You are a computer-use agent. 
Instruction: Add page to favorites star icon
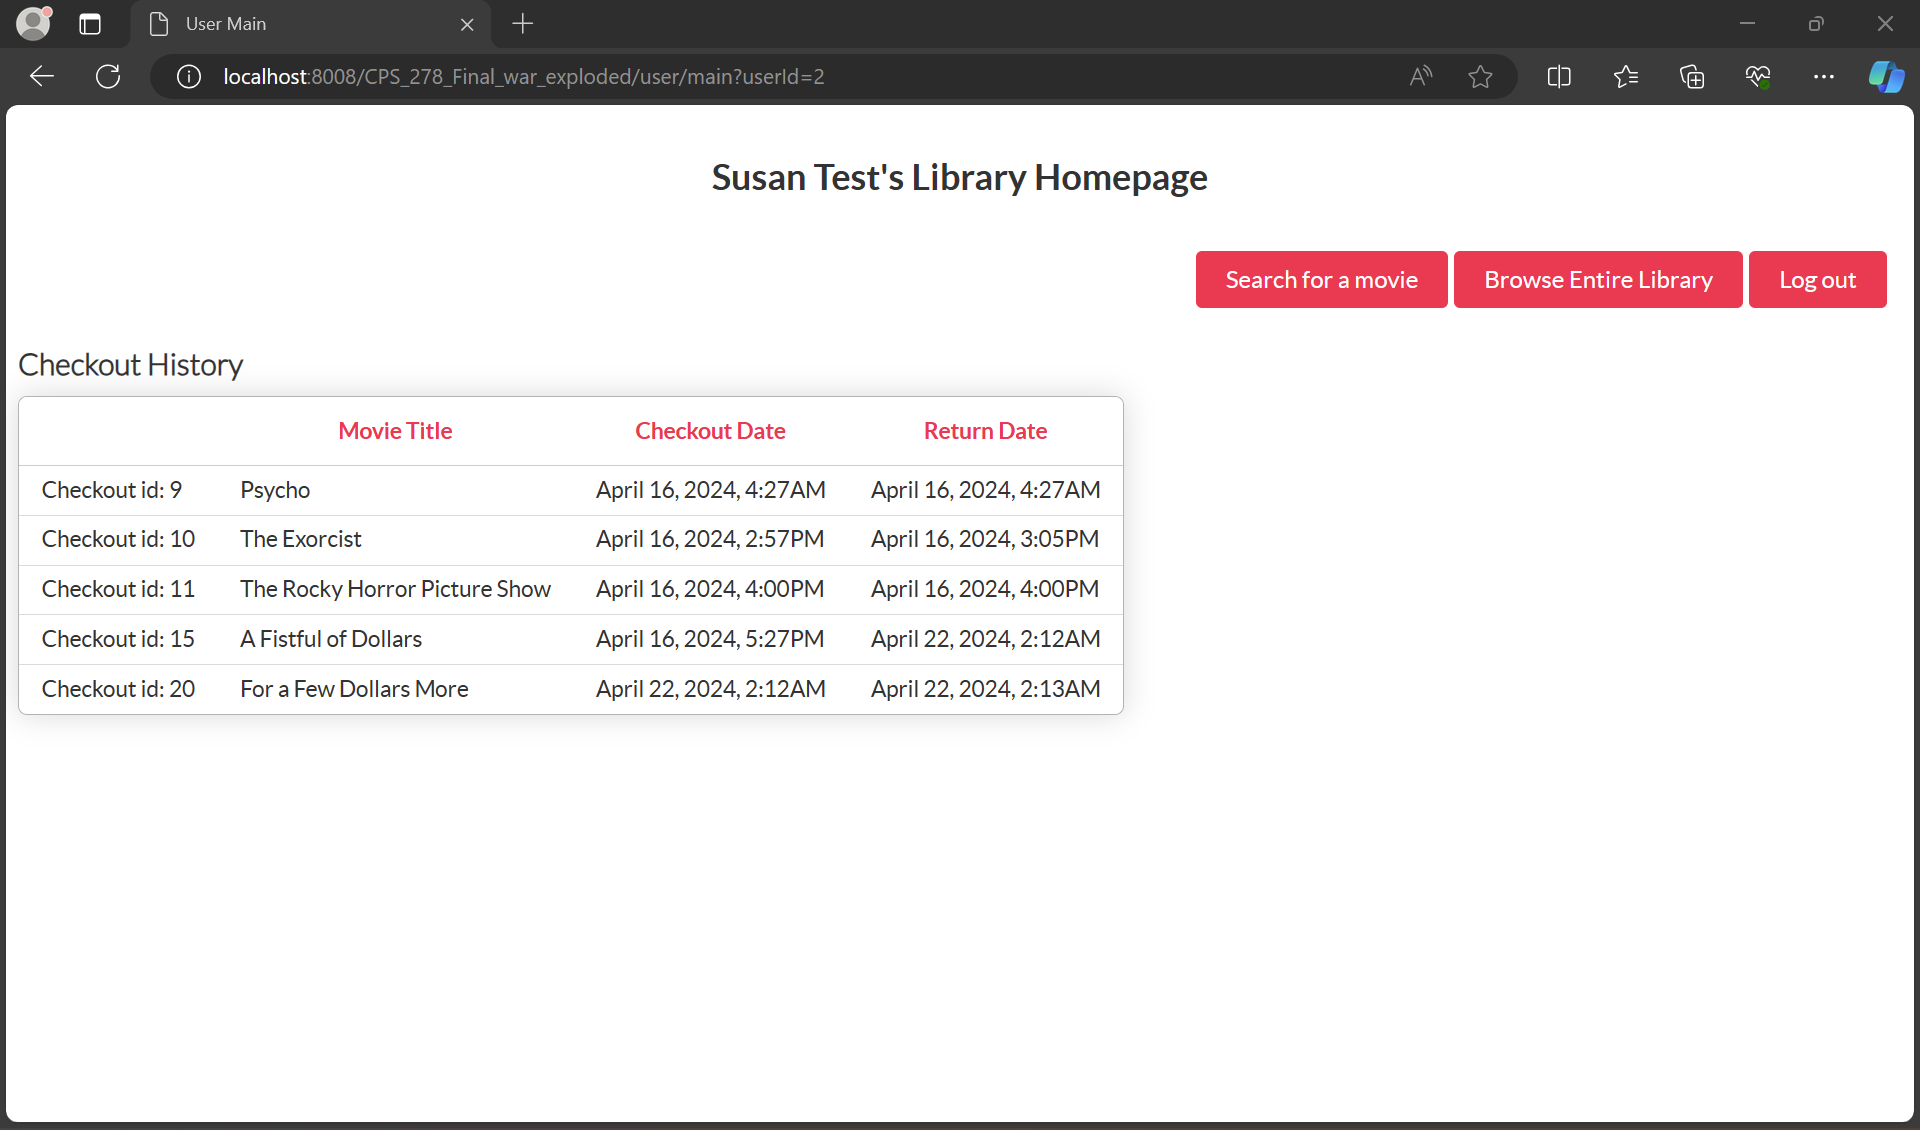[x=1481, y=77]
